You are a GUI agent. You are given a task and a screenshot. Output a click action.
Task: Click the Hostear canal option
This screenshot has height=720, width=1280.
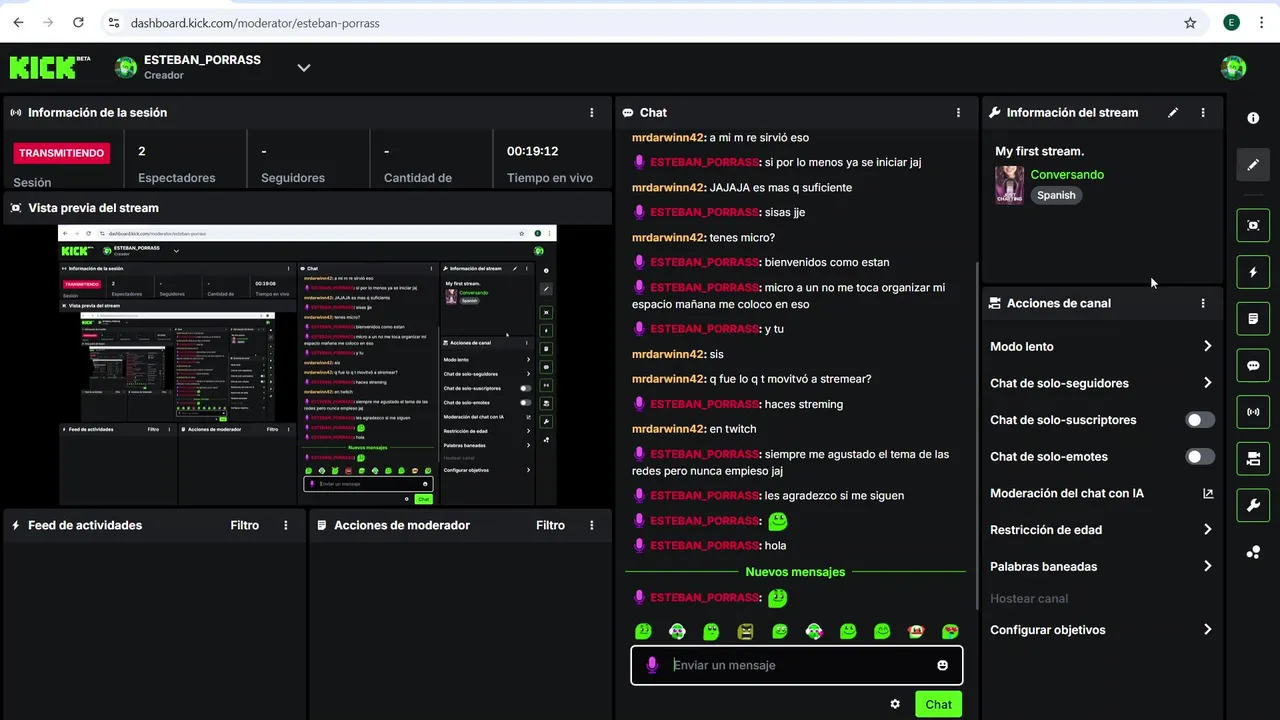[1029, 598]
